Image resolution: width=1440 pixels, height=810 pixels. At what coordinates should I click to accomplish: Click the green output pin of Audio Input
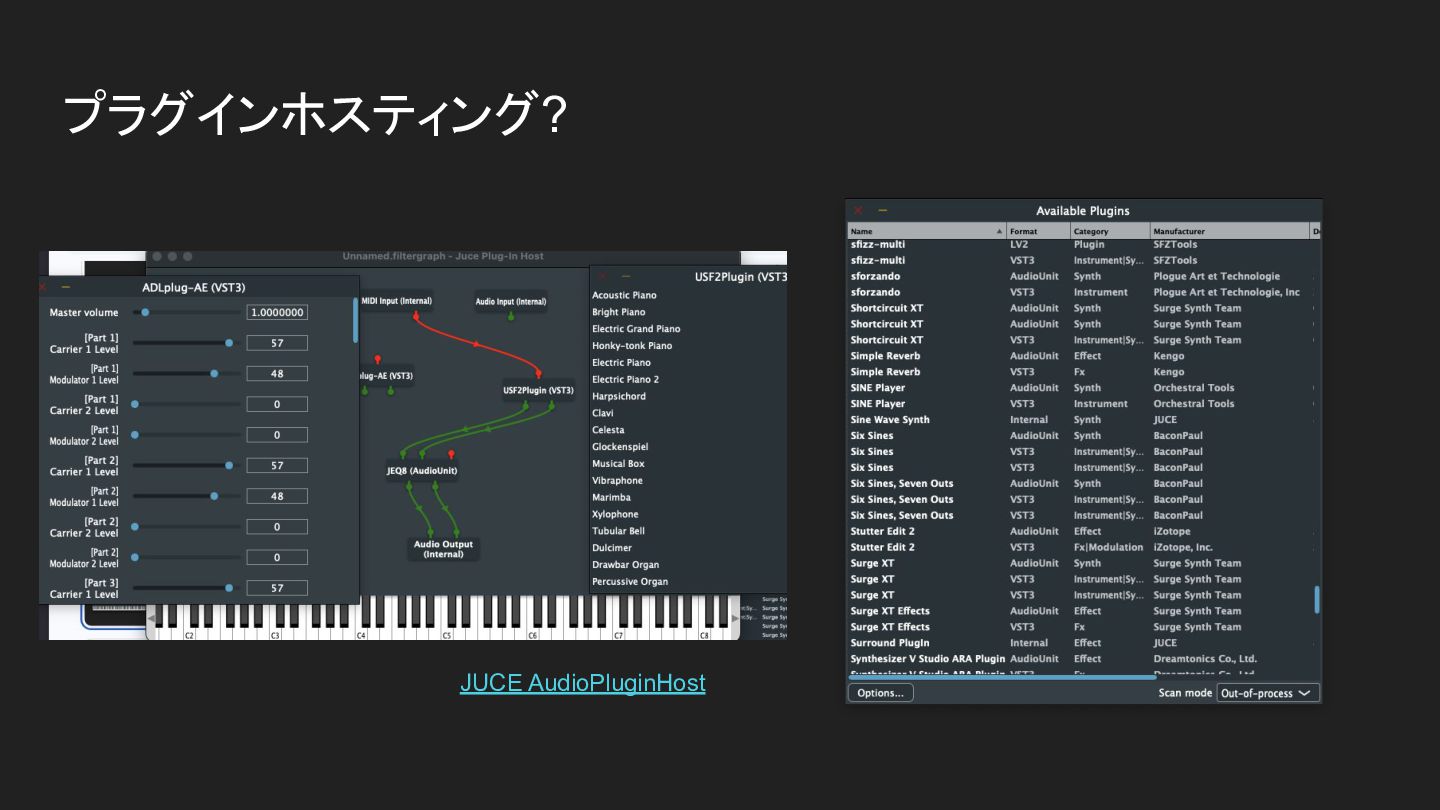coord(511,316)
